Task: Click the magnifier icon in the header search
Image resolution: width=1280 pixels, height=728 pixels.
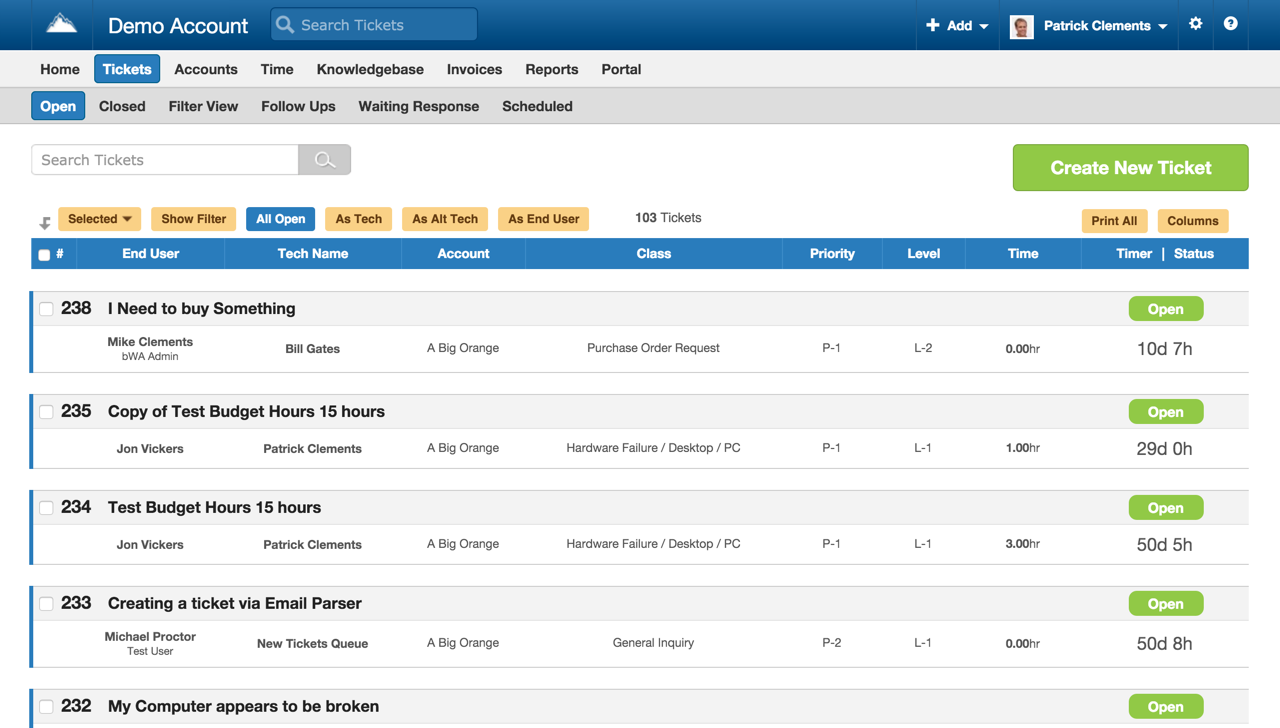Action: click(x=285, y=25)
